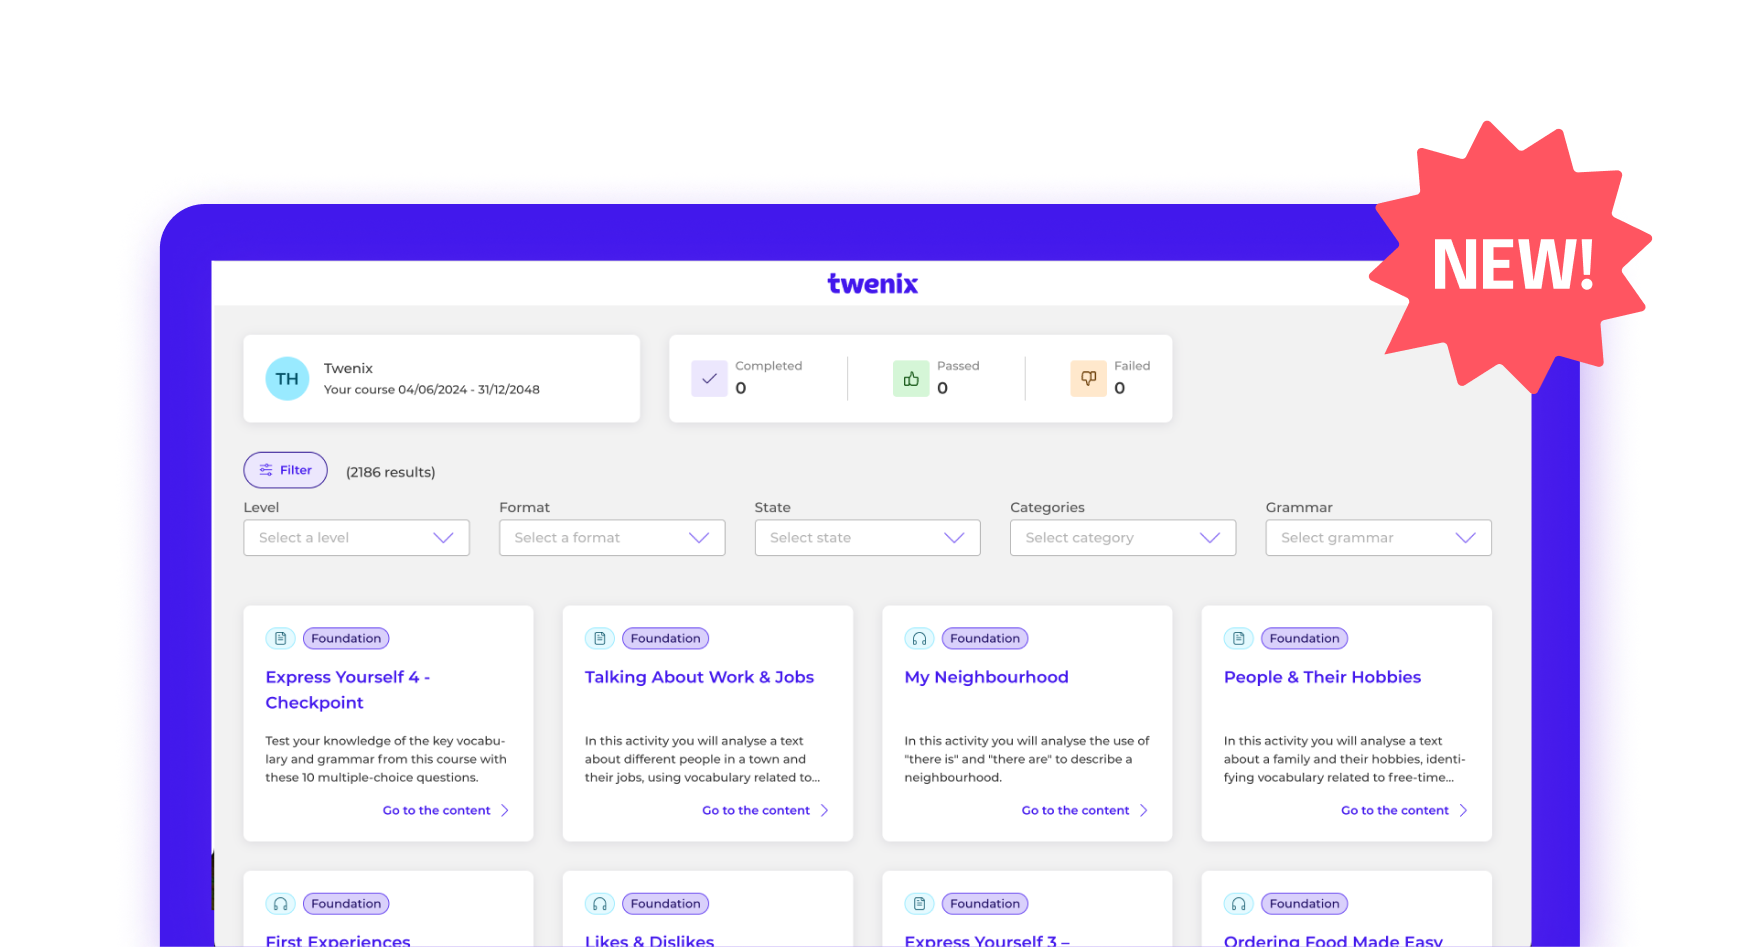The height and width of the screenshot is (947, 1755).
Task: Click the Express Yourself 4 card description text
Action: 386,759
